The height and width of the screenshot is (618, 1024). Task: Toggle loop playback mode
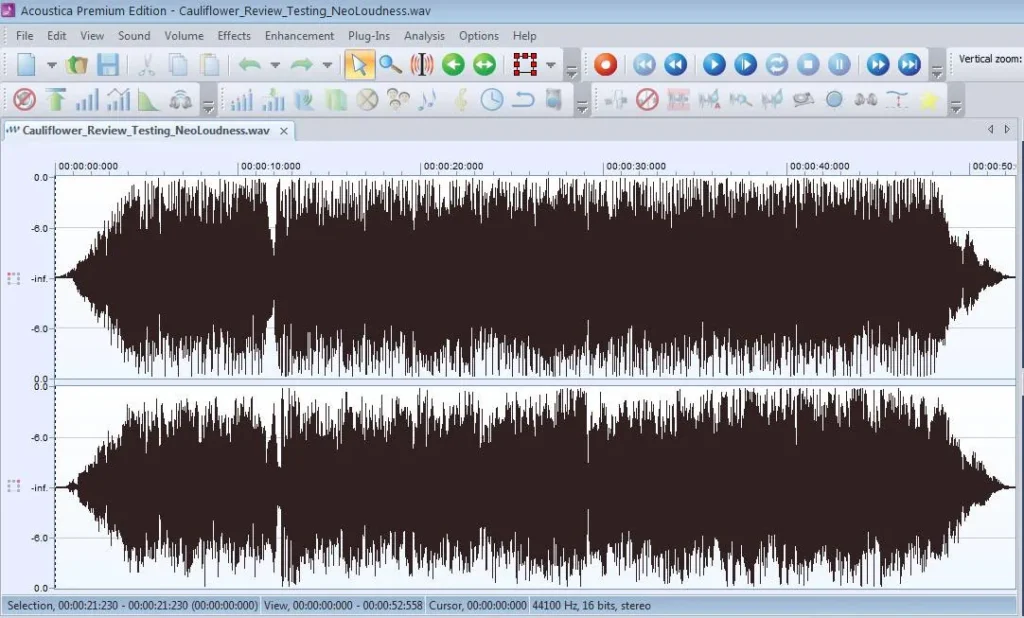click(x=776, y=65)
